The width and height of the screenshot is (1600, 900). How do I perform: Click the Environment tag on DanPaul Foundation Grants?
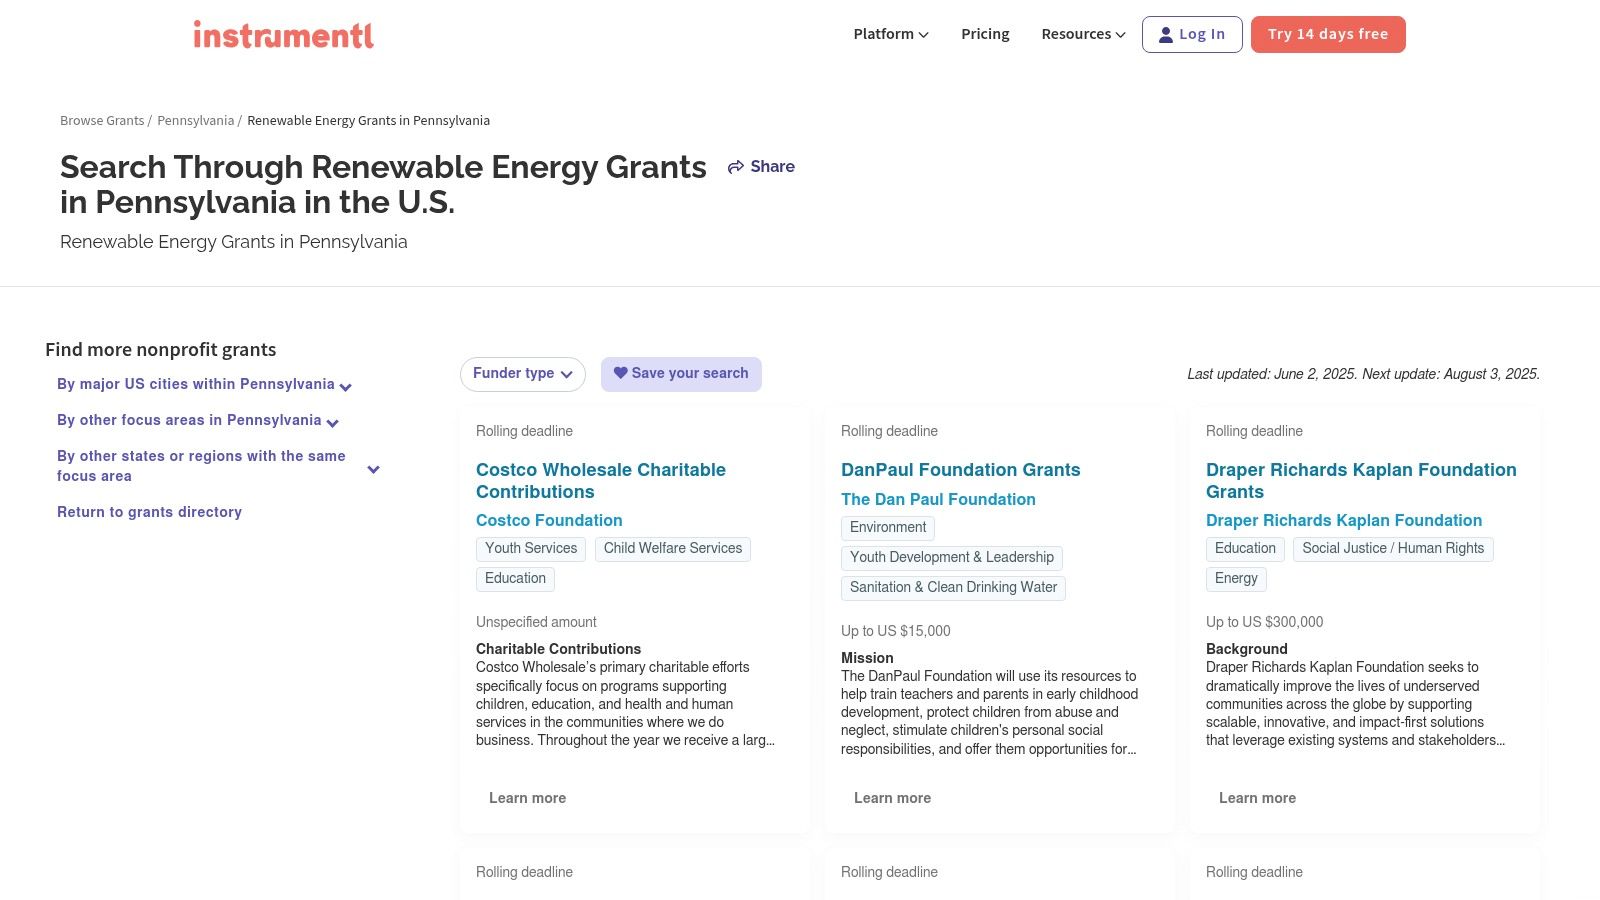pyautogui.click(x=888, y=527)
